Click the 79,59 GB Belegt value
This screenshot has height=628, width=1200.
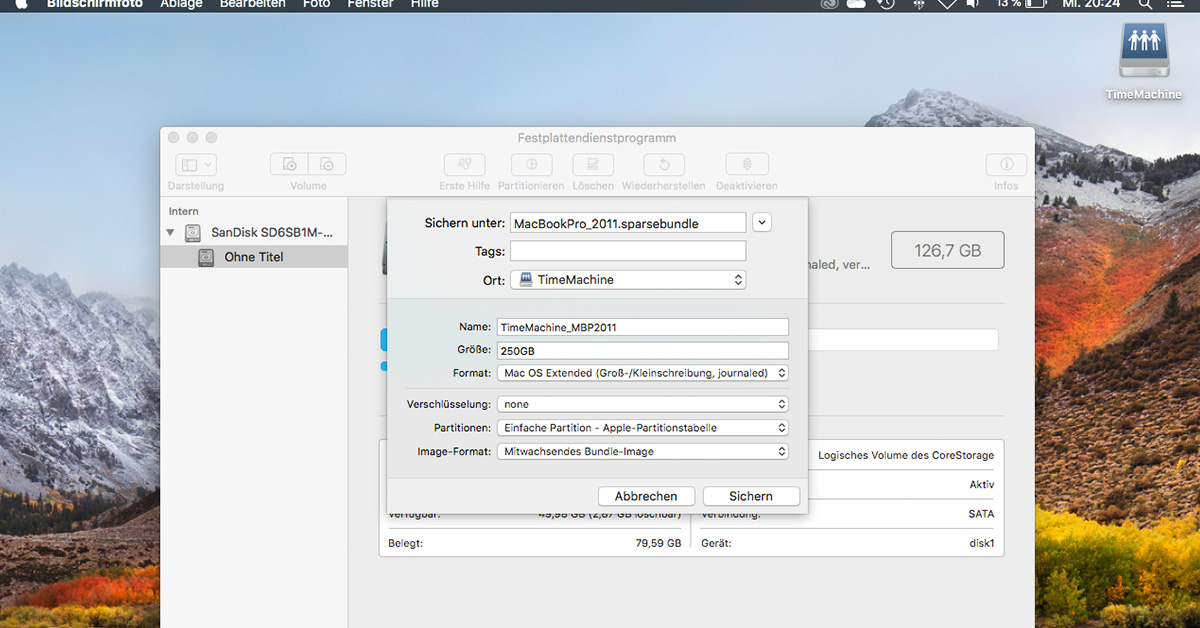point(658,543)
